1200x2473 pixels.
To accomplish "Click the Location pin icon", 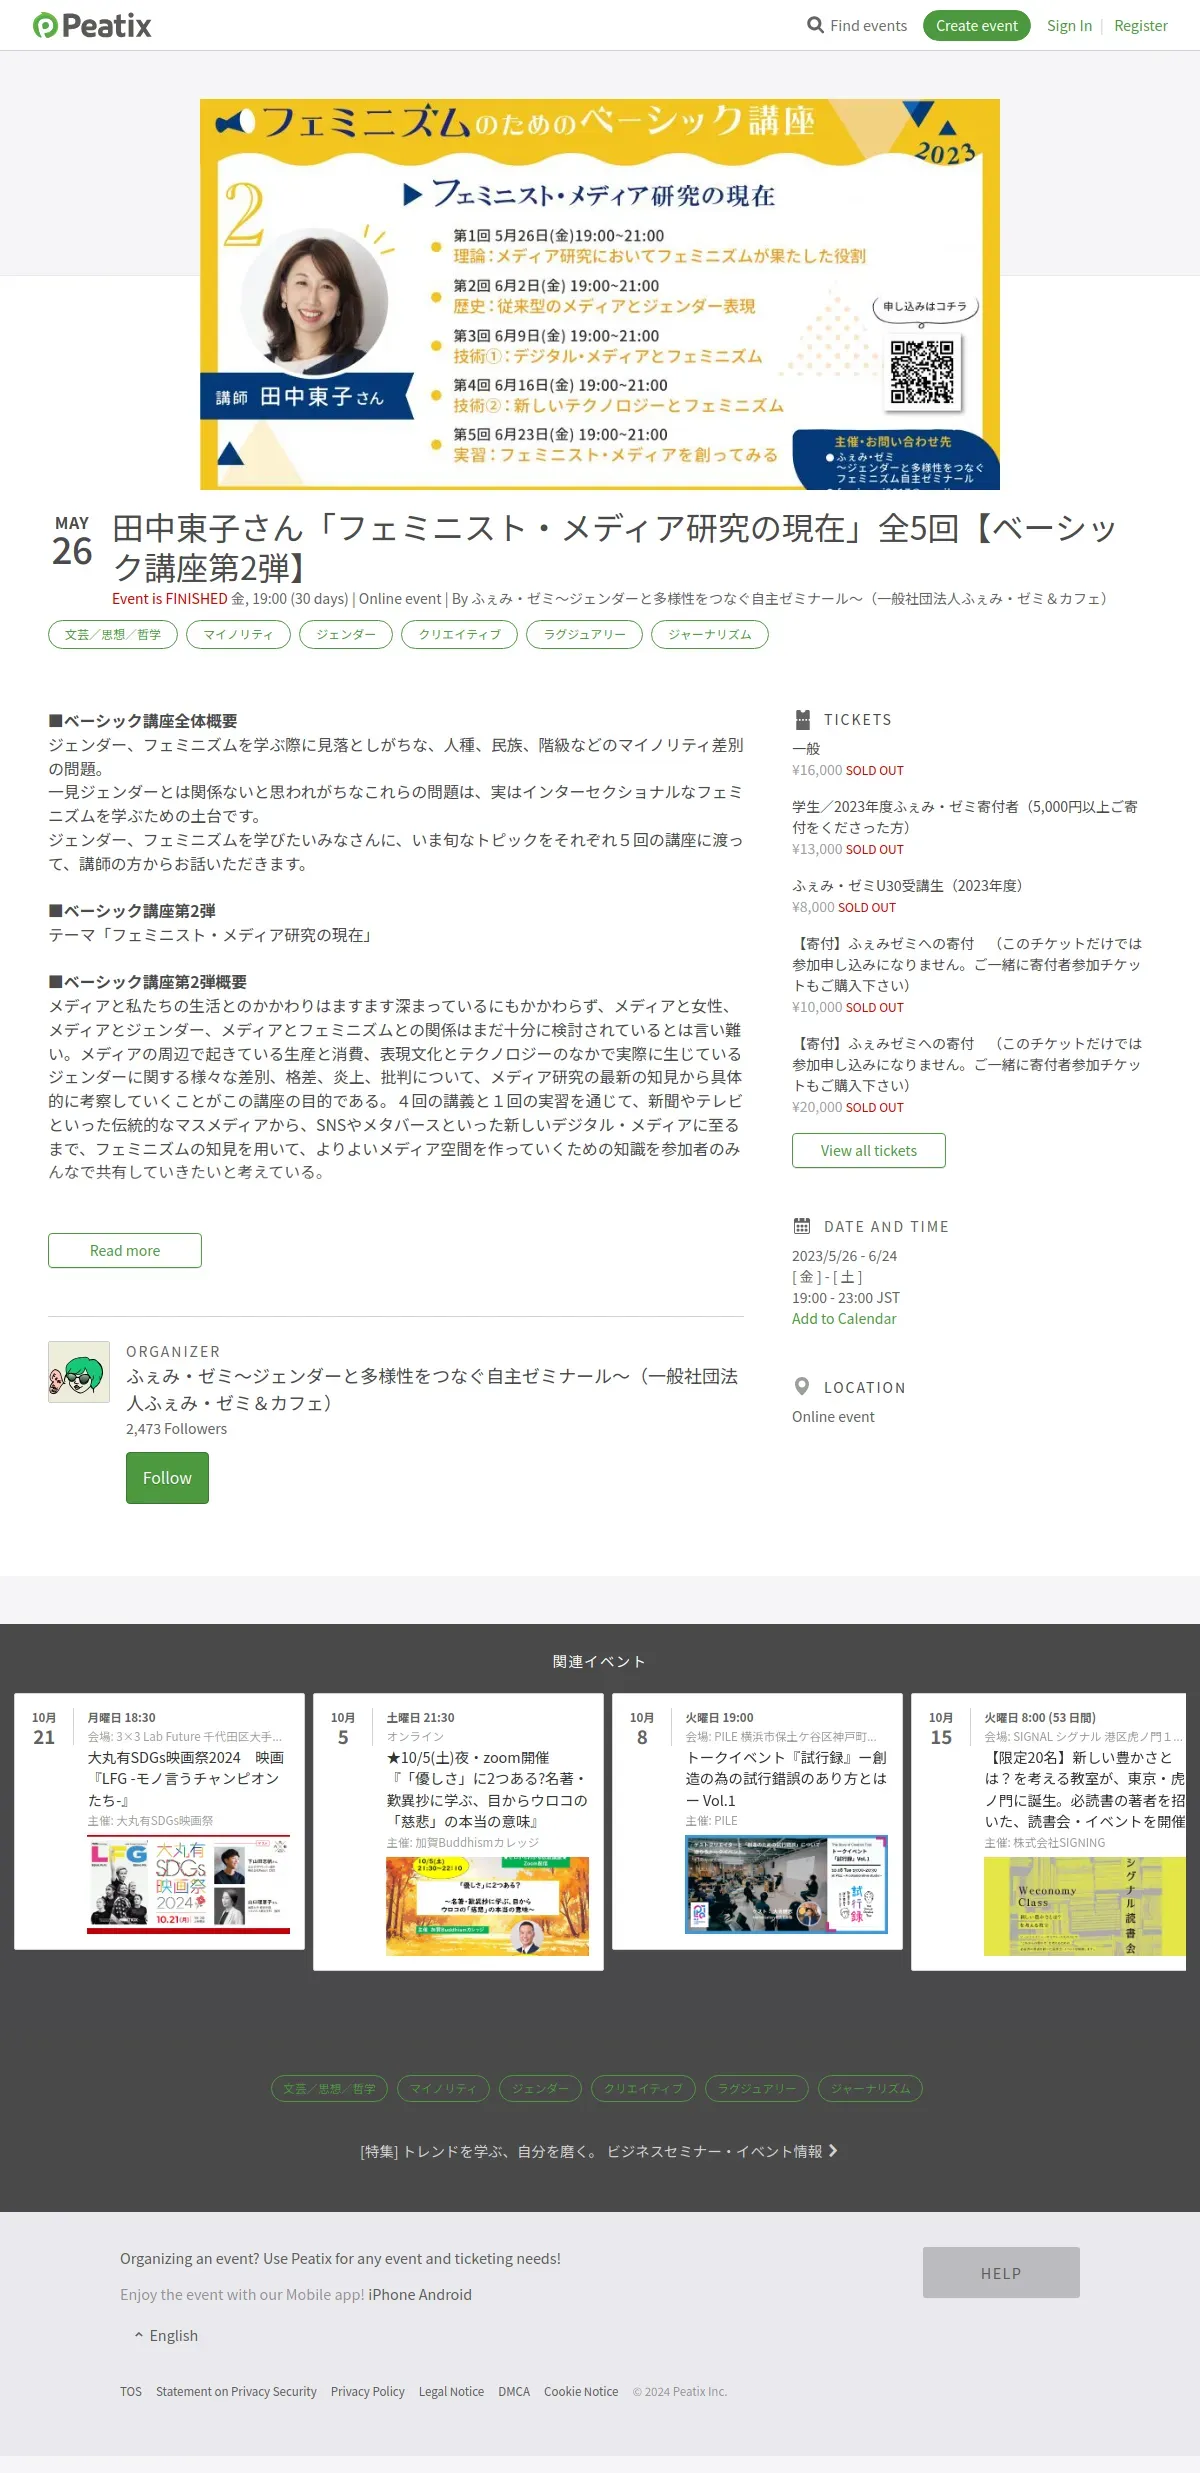I will click(x=802, y=1387).
